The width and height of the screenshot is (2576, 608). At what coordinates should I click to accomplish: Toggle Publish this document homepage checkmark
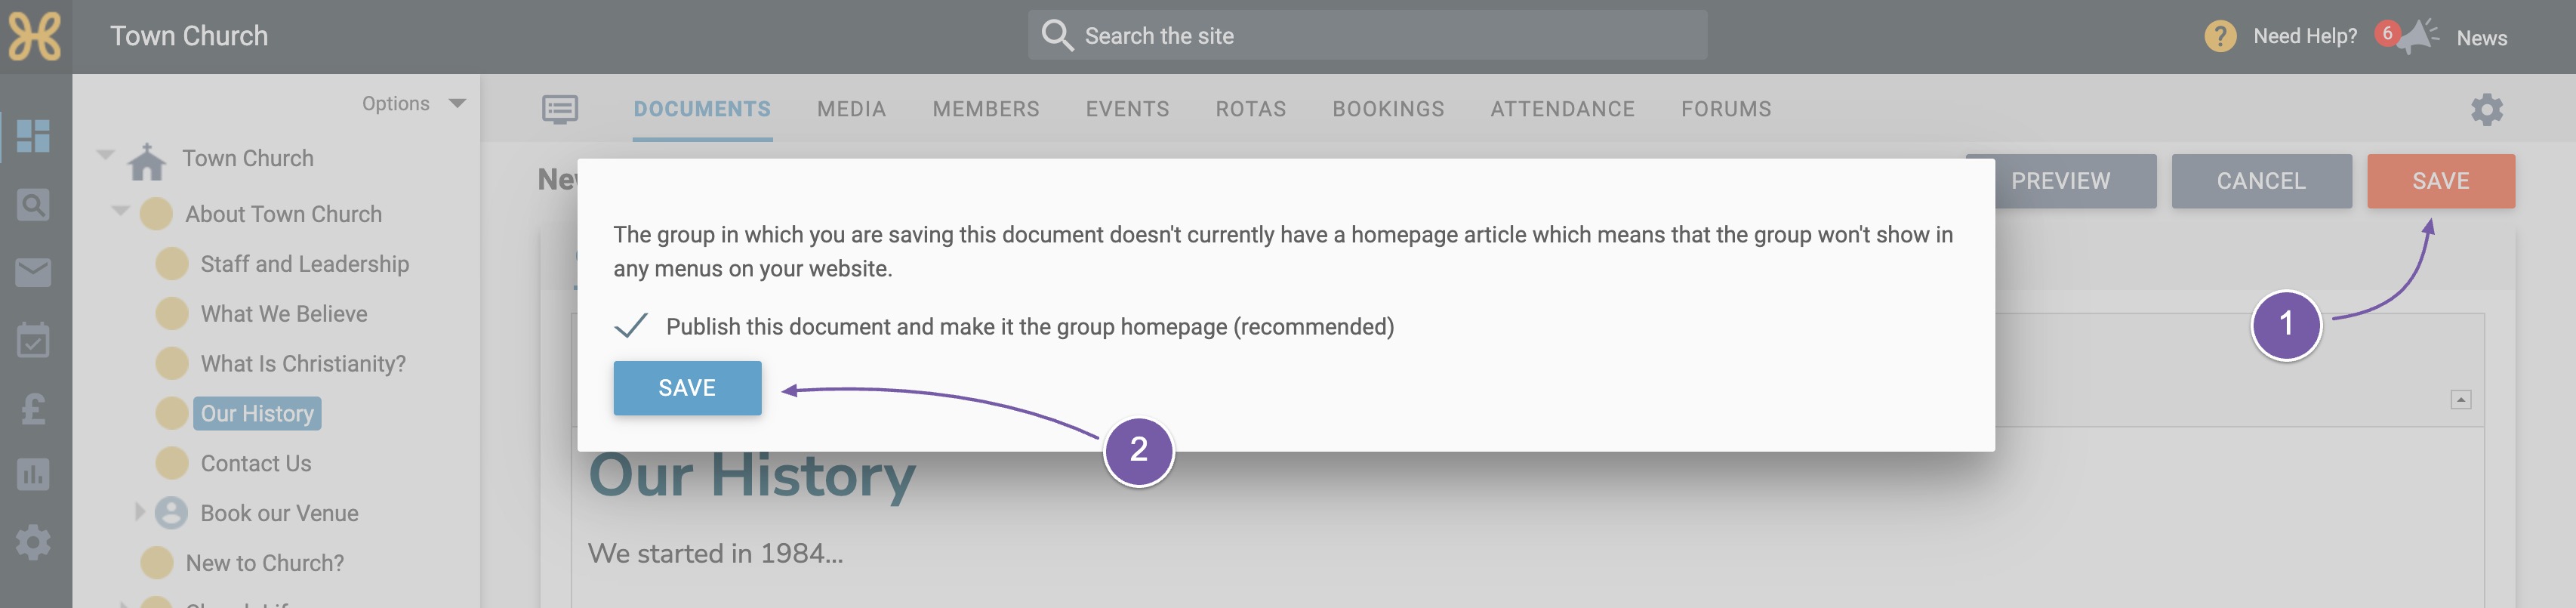pyautogui.click(x=631, y=326)
